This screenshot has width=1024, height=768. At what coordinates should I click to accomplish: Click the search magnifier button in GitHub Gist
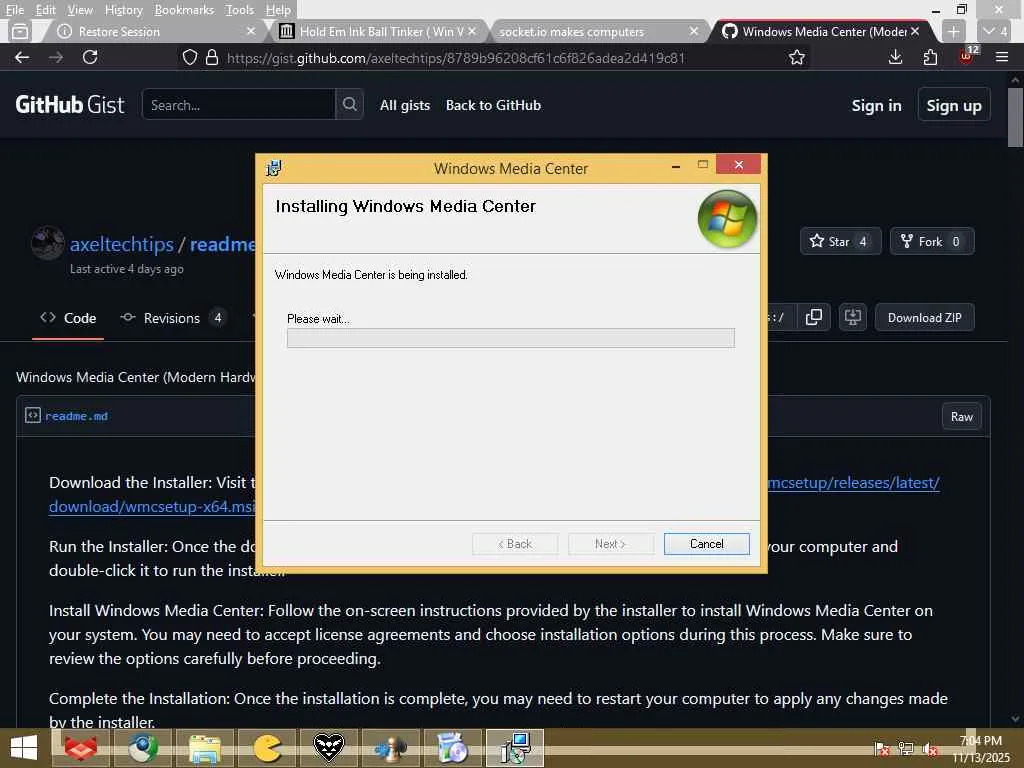click(349, 104)
